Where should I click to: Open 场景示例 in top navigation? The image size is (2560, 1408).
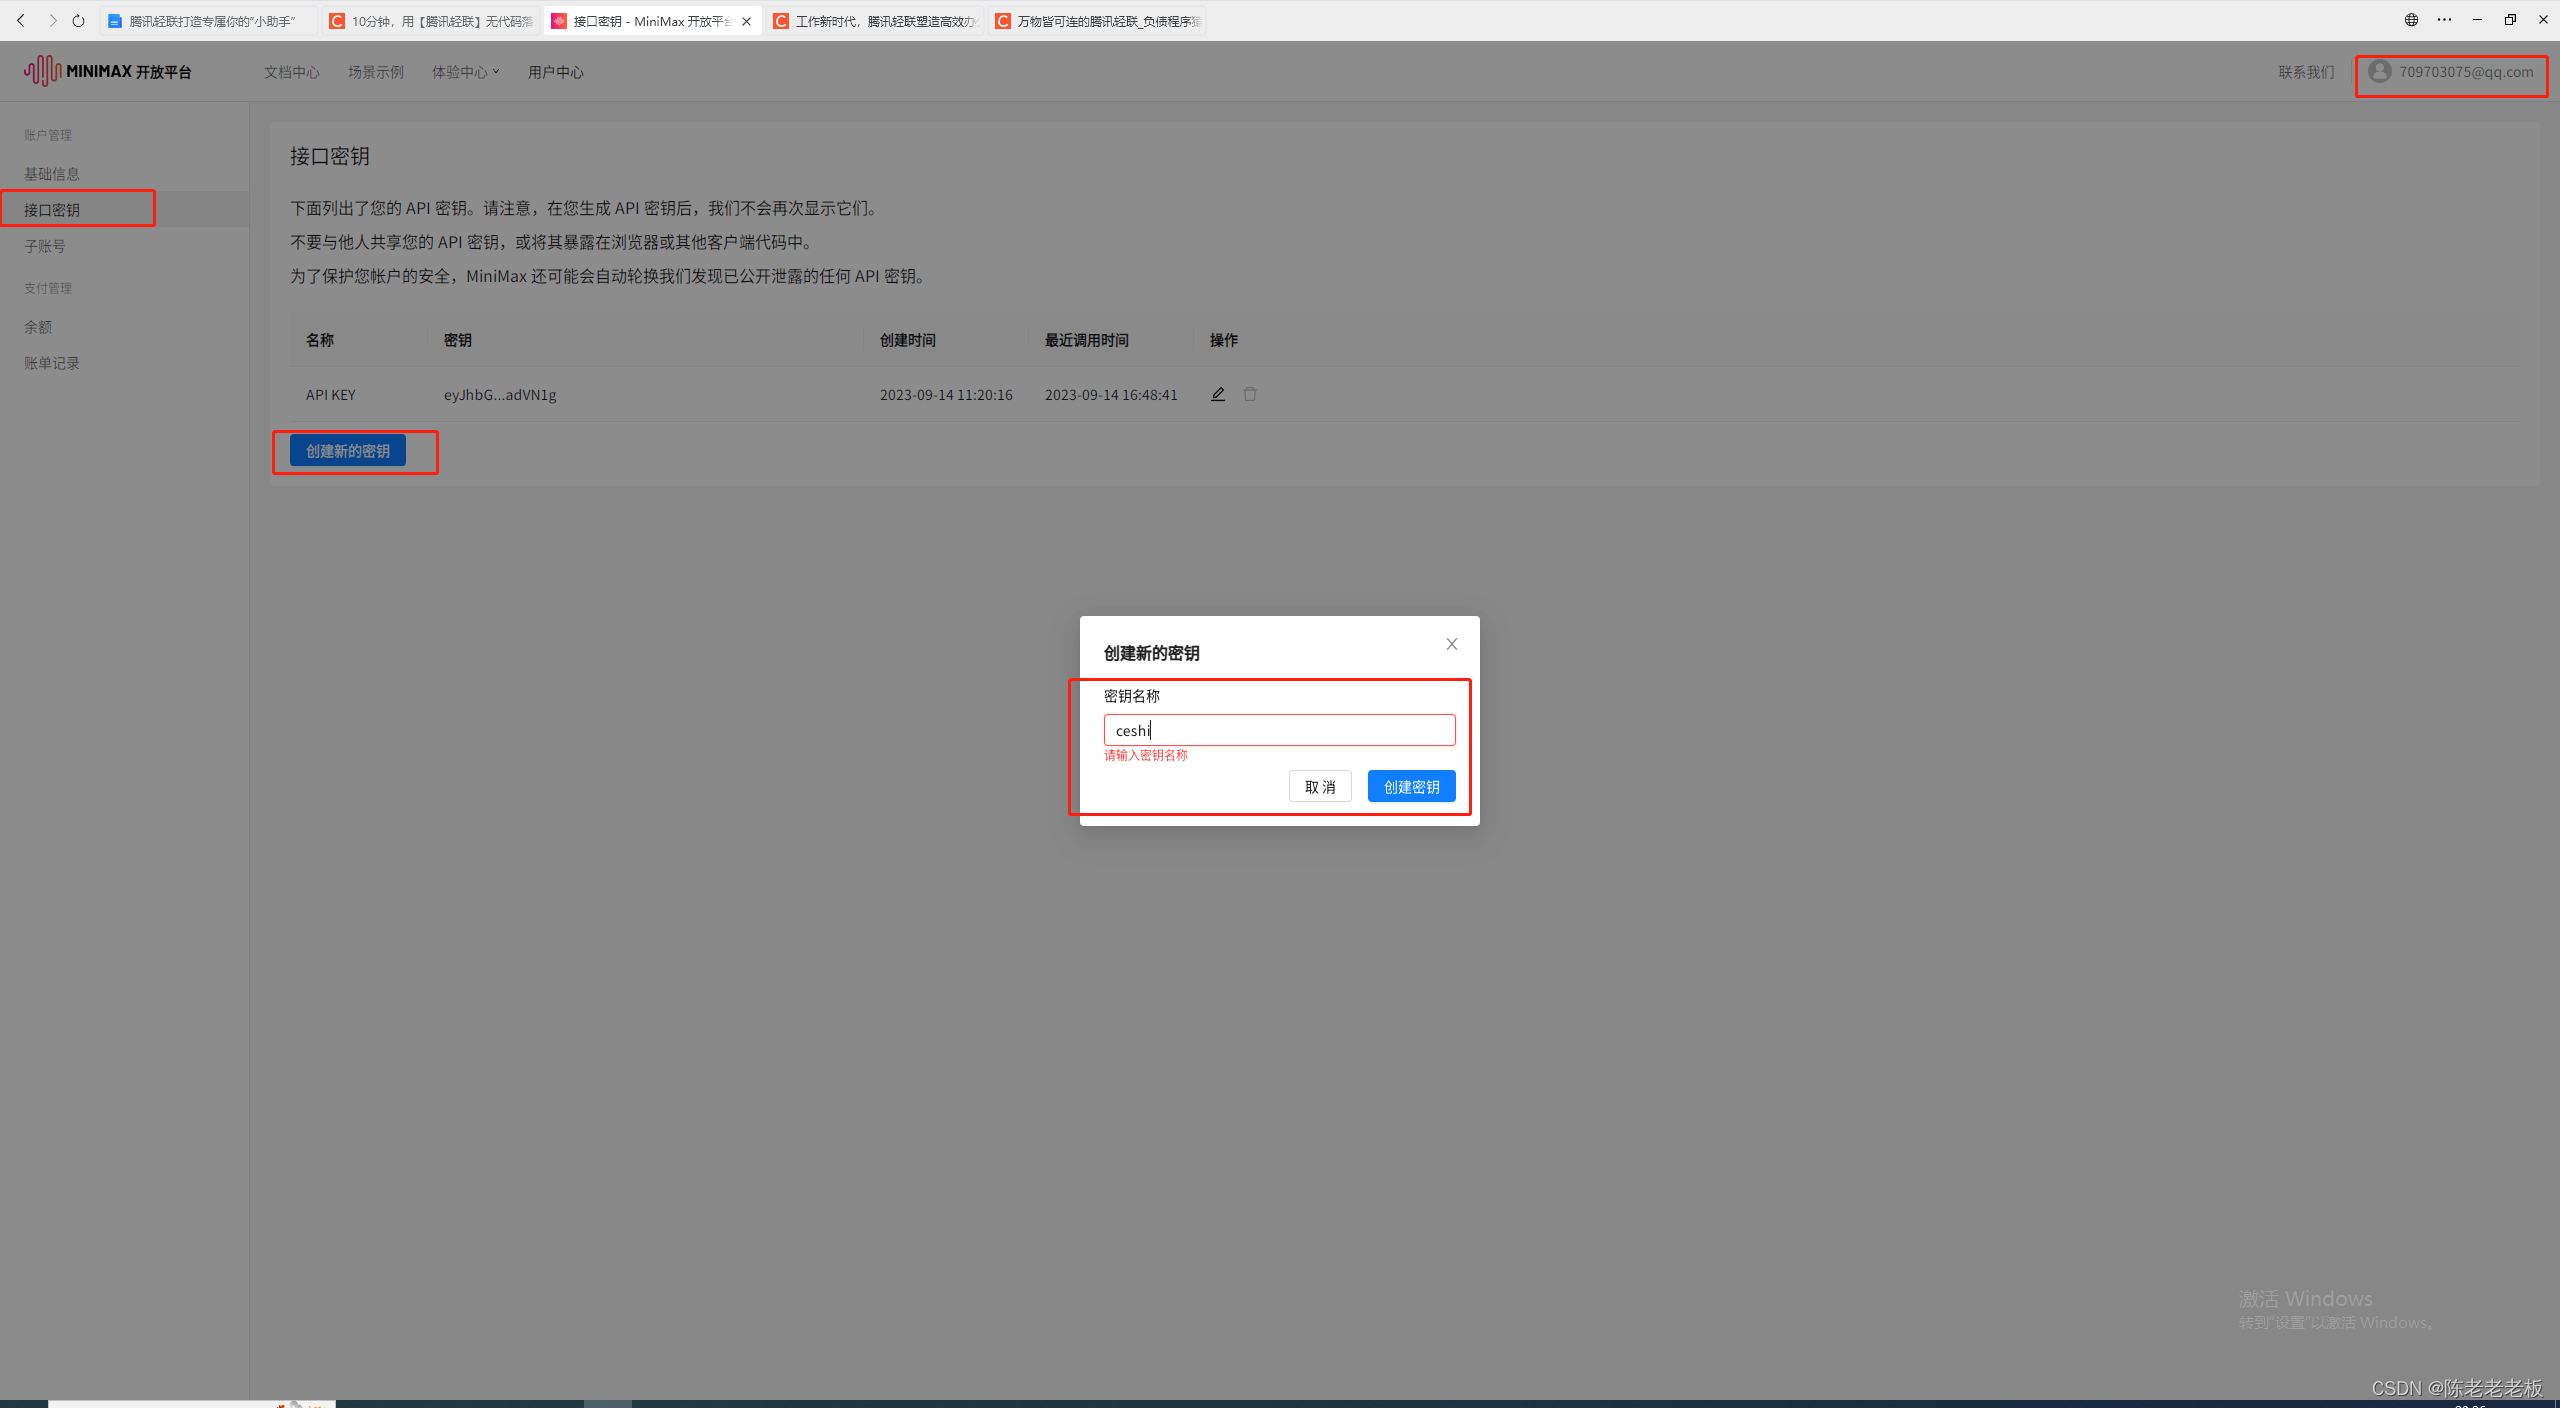(376, 72)
